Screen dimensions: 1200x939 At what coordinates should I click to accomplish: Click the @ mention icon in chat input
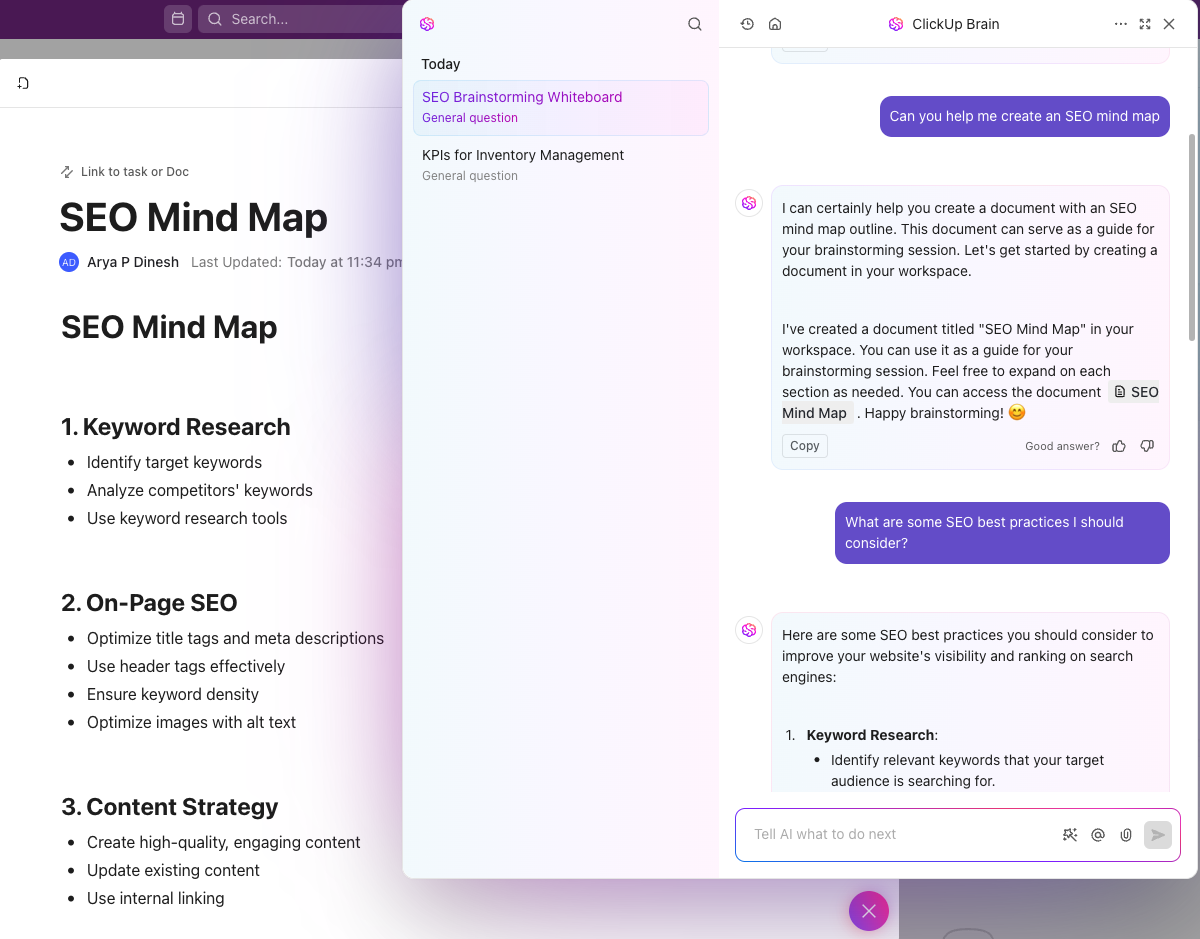pos(1097,834)
